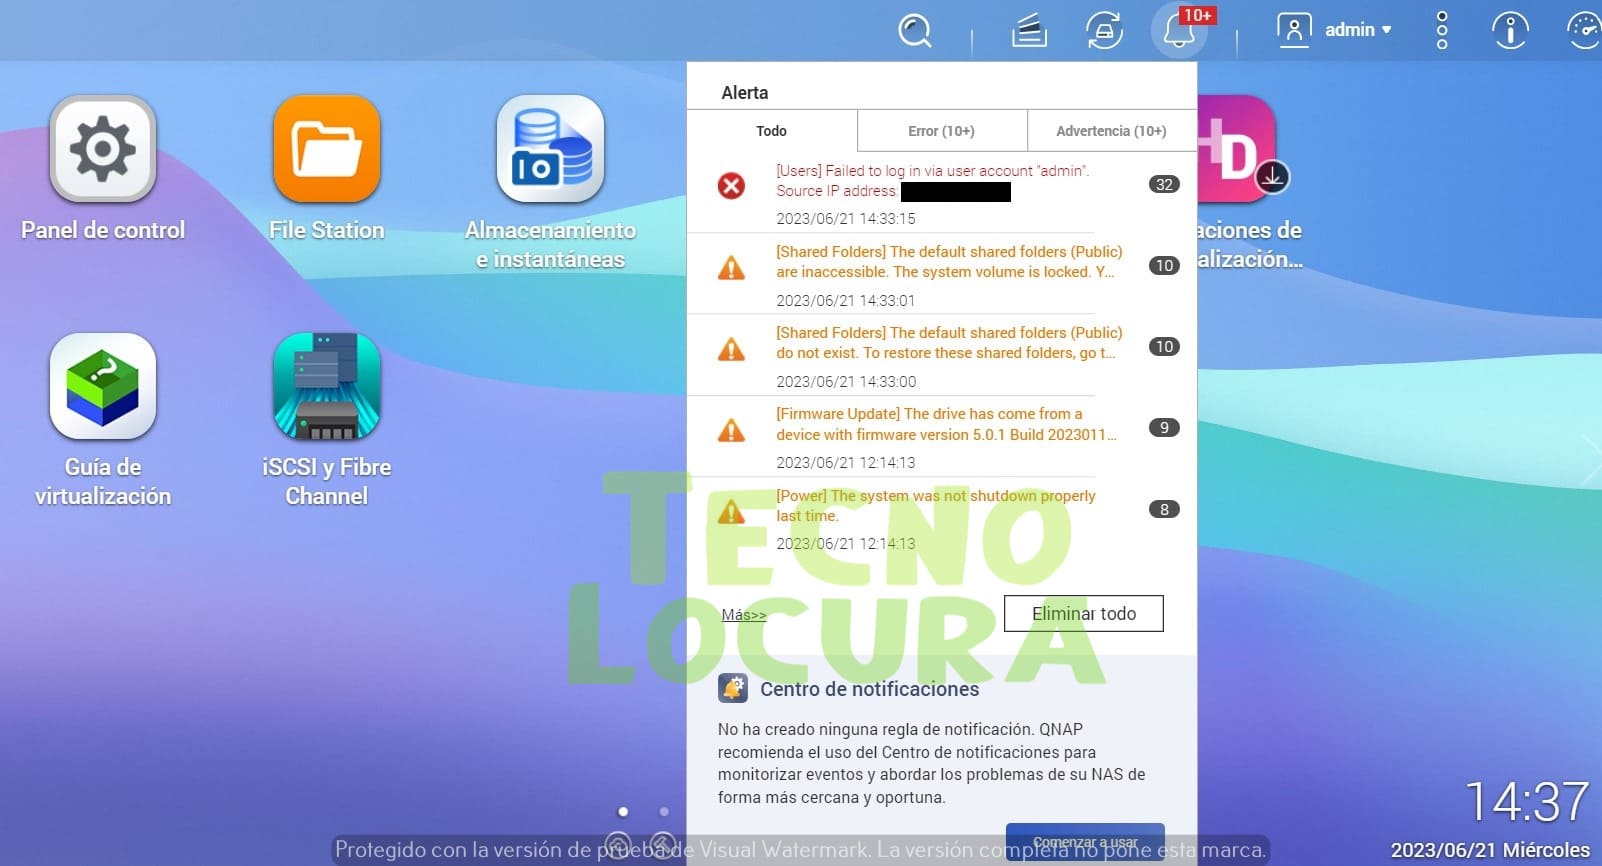This screenshot has width=1602, height=866.
Task: Click the 32 count badge on login error
Action: click(1164, 184)
